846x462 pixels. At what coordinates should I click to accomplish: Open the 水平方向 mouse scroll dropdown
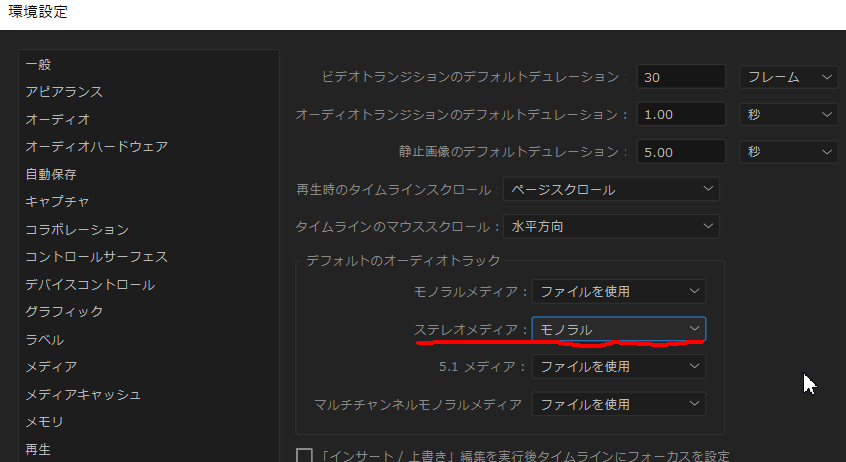(x=611, y=227)
